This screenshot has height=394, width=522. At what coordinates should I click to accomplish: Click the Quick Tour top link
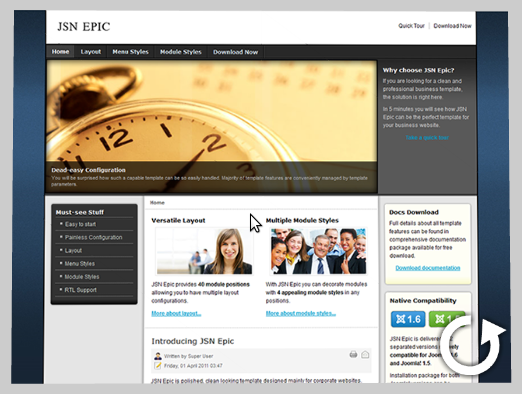click(x=411, y=26)
